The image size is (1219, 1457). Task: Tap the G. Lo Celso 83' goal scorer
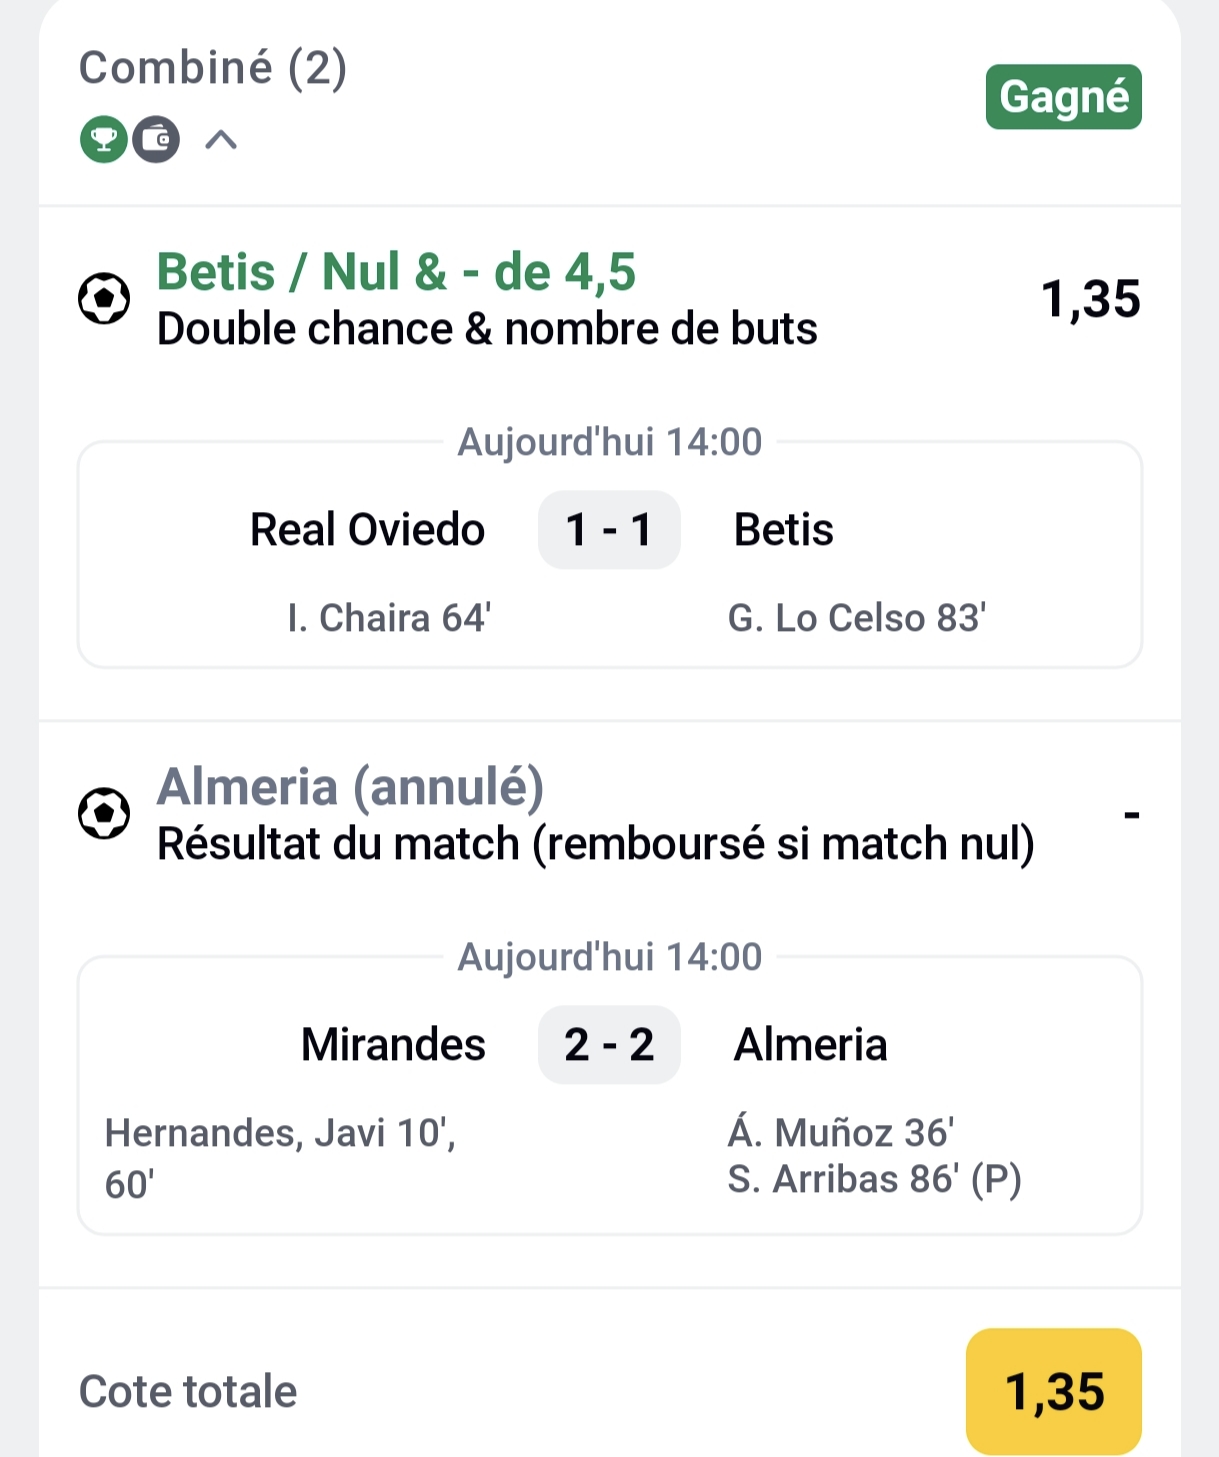coord(857,618)
